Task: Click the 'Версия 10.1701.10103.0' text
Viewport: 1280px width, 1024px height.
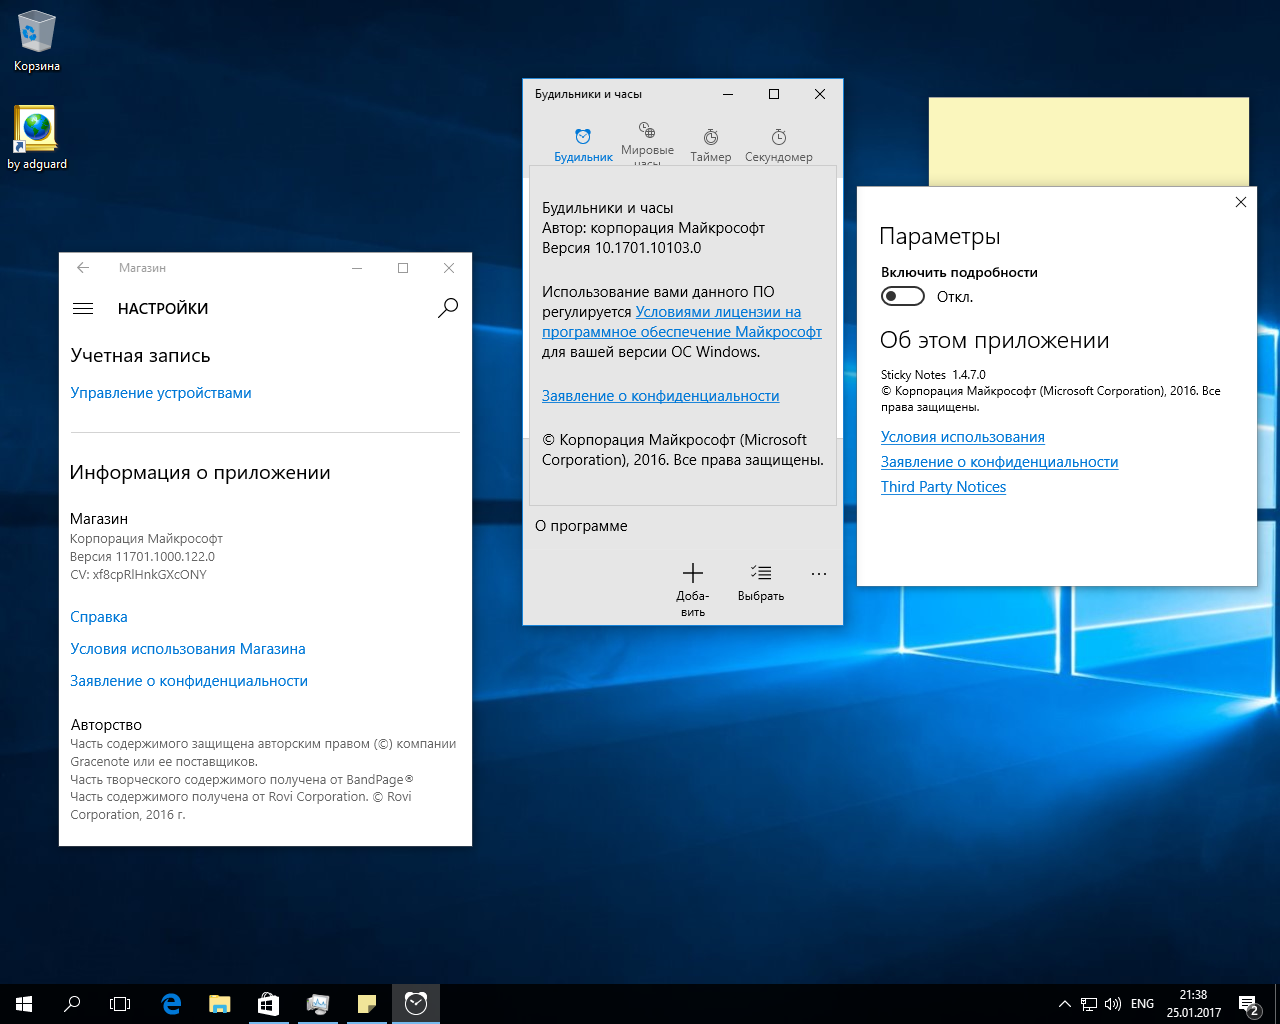Action: coord(621,248)
